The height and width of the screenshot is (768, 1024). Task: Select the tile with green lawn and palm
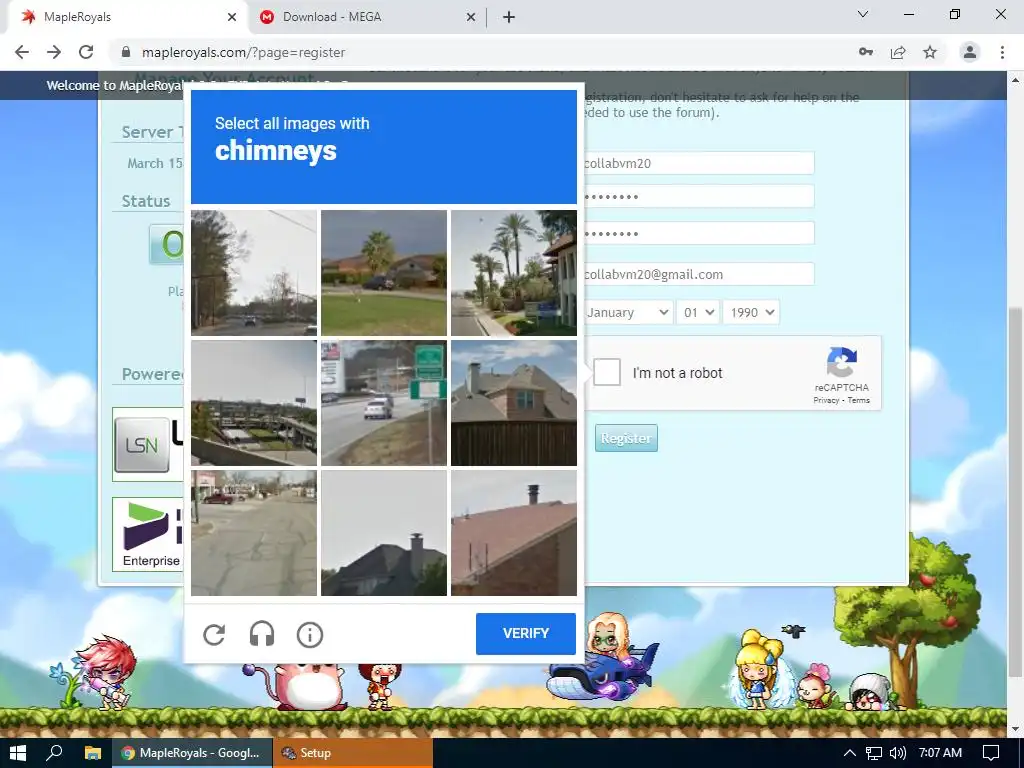tap(384, 273)
